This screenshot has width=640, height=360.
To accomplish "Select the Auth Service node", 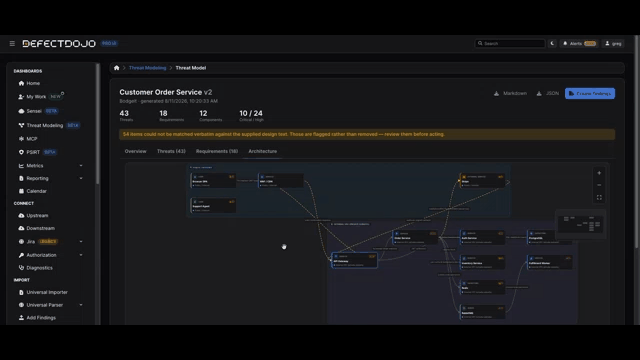I will point(482,238).
